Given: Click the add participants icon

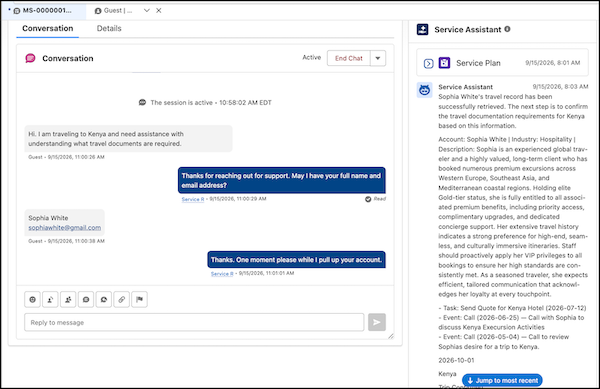Looking at the screenshot, I should 68,299.
